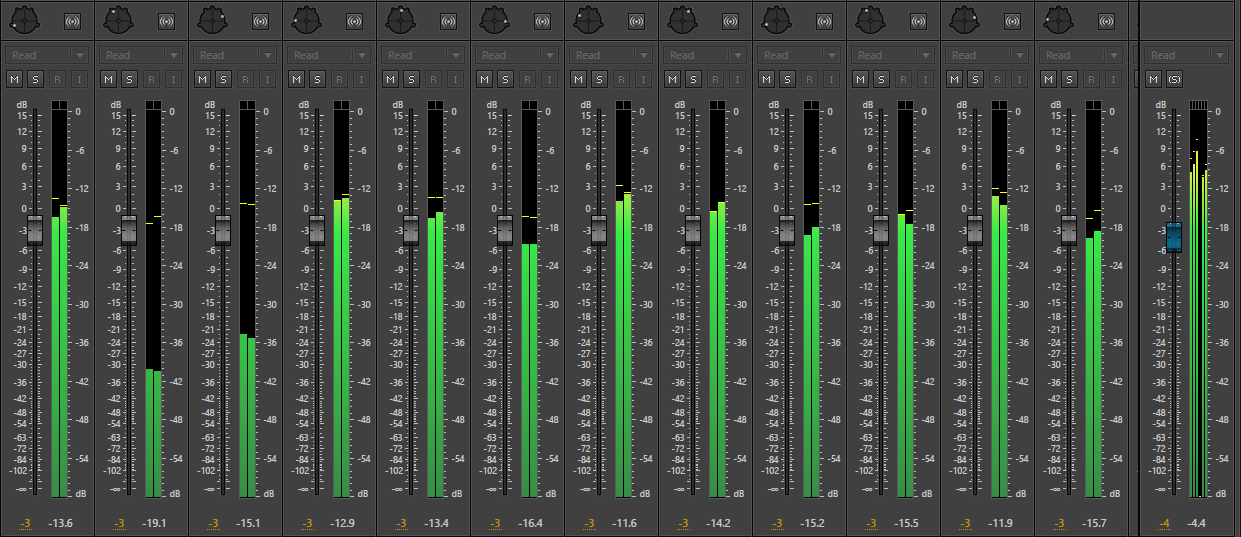Click the blue master volume fader handle
Screen dimensions: 1241x537
1174,237
